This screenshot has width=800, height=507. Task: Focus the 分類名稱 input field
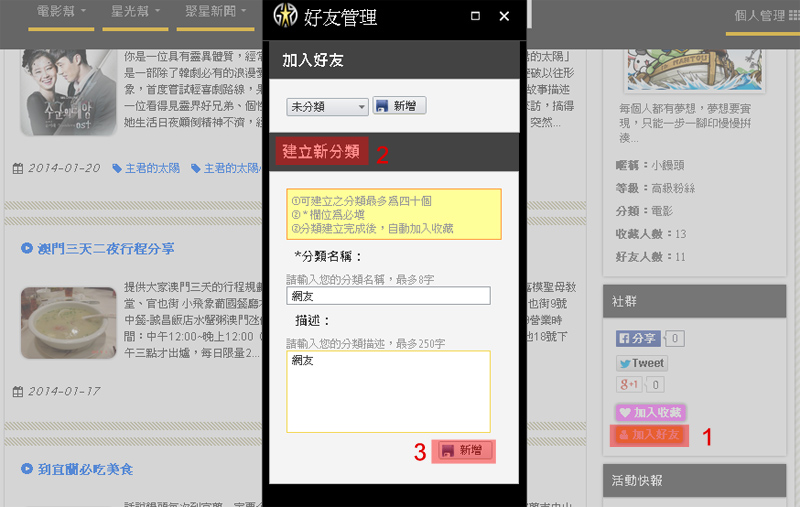[x=388, y=295]
